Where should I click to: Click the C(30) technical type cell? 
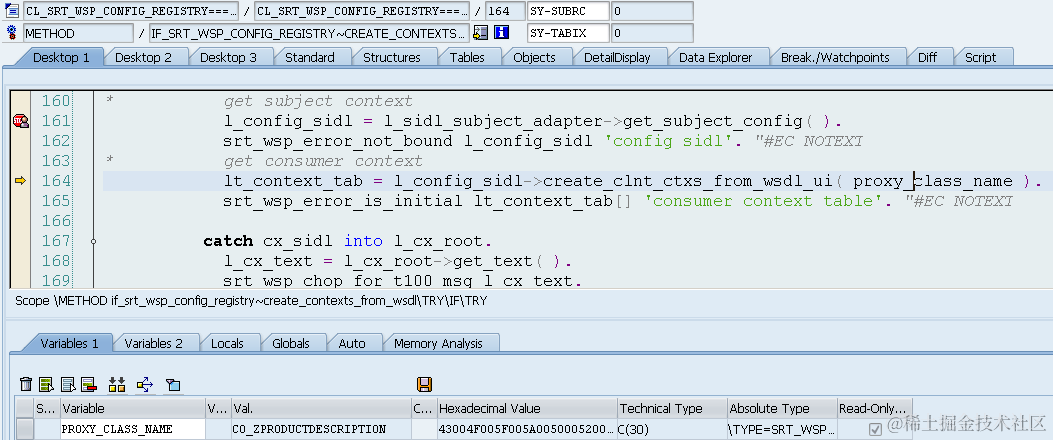coord(672,429)
